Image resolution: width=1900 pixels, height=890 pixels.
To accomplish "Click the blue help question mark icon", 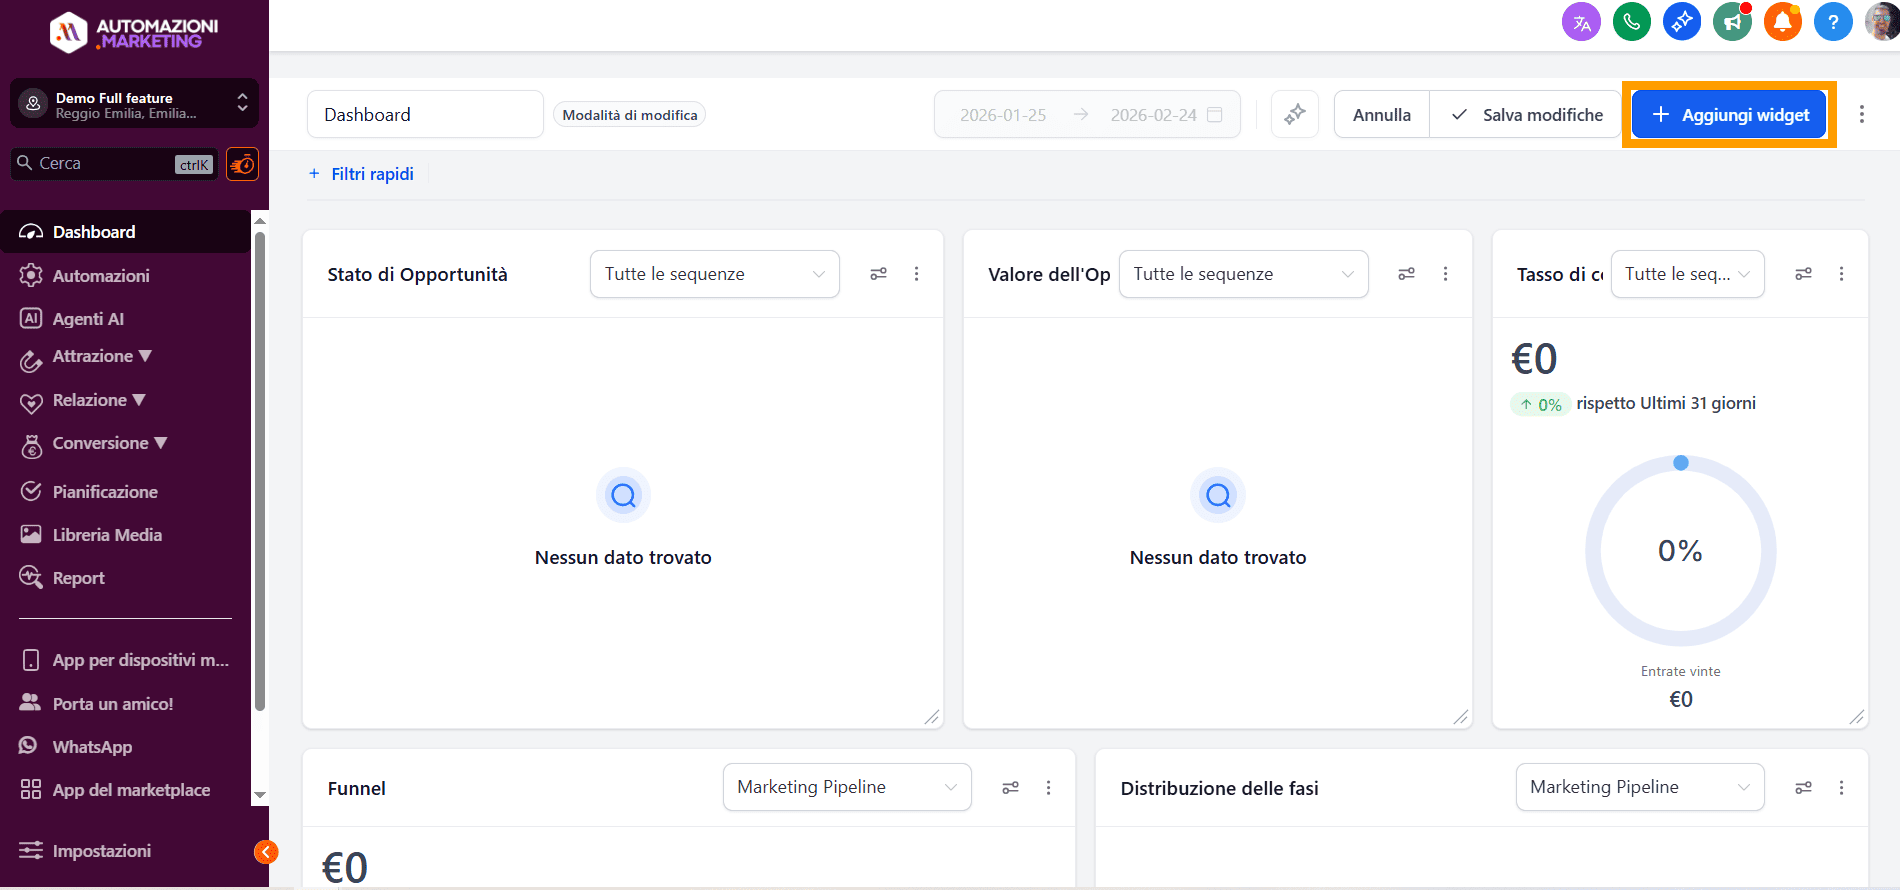I will click(x=1832, y=22).
